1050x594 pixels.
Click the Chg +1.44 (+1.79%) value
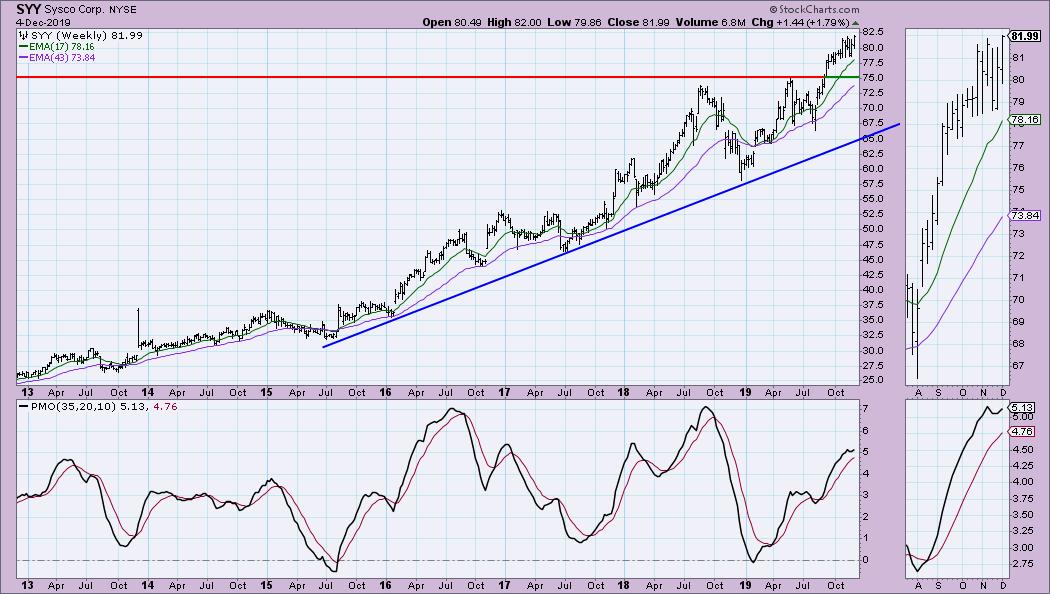click(800, 22)
